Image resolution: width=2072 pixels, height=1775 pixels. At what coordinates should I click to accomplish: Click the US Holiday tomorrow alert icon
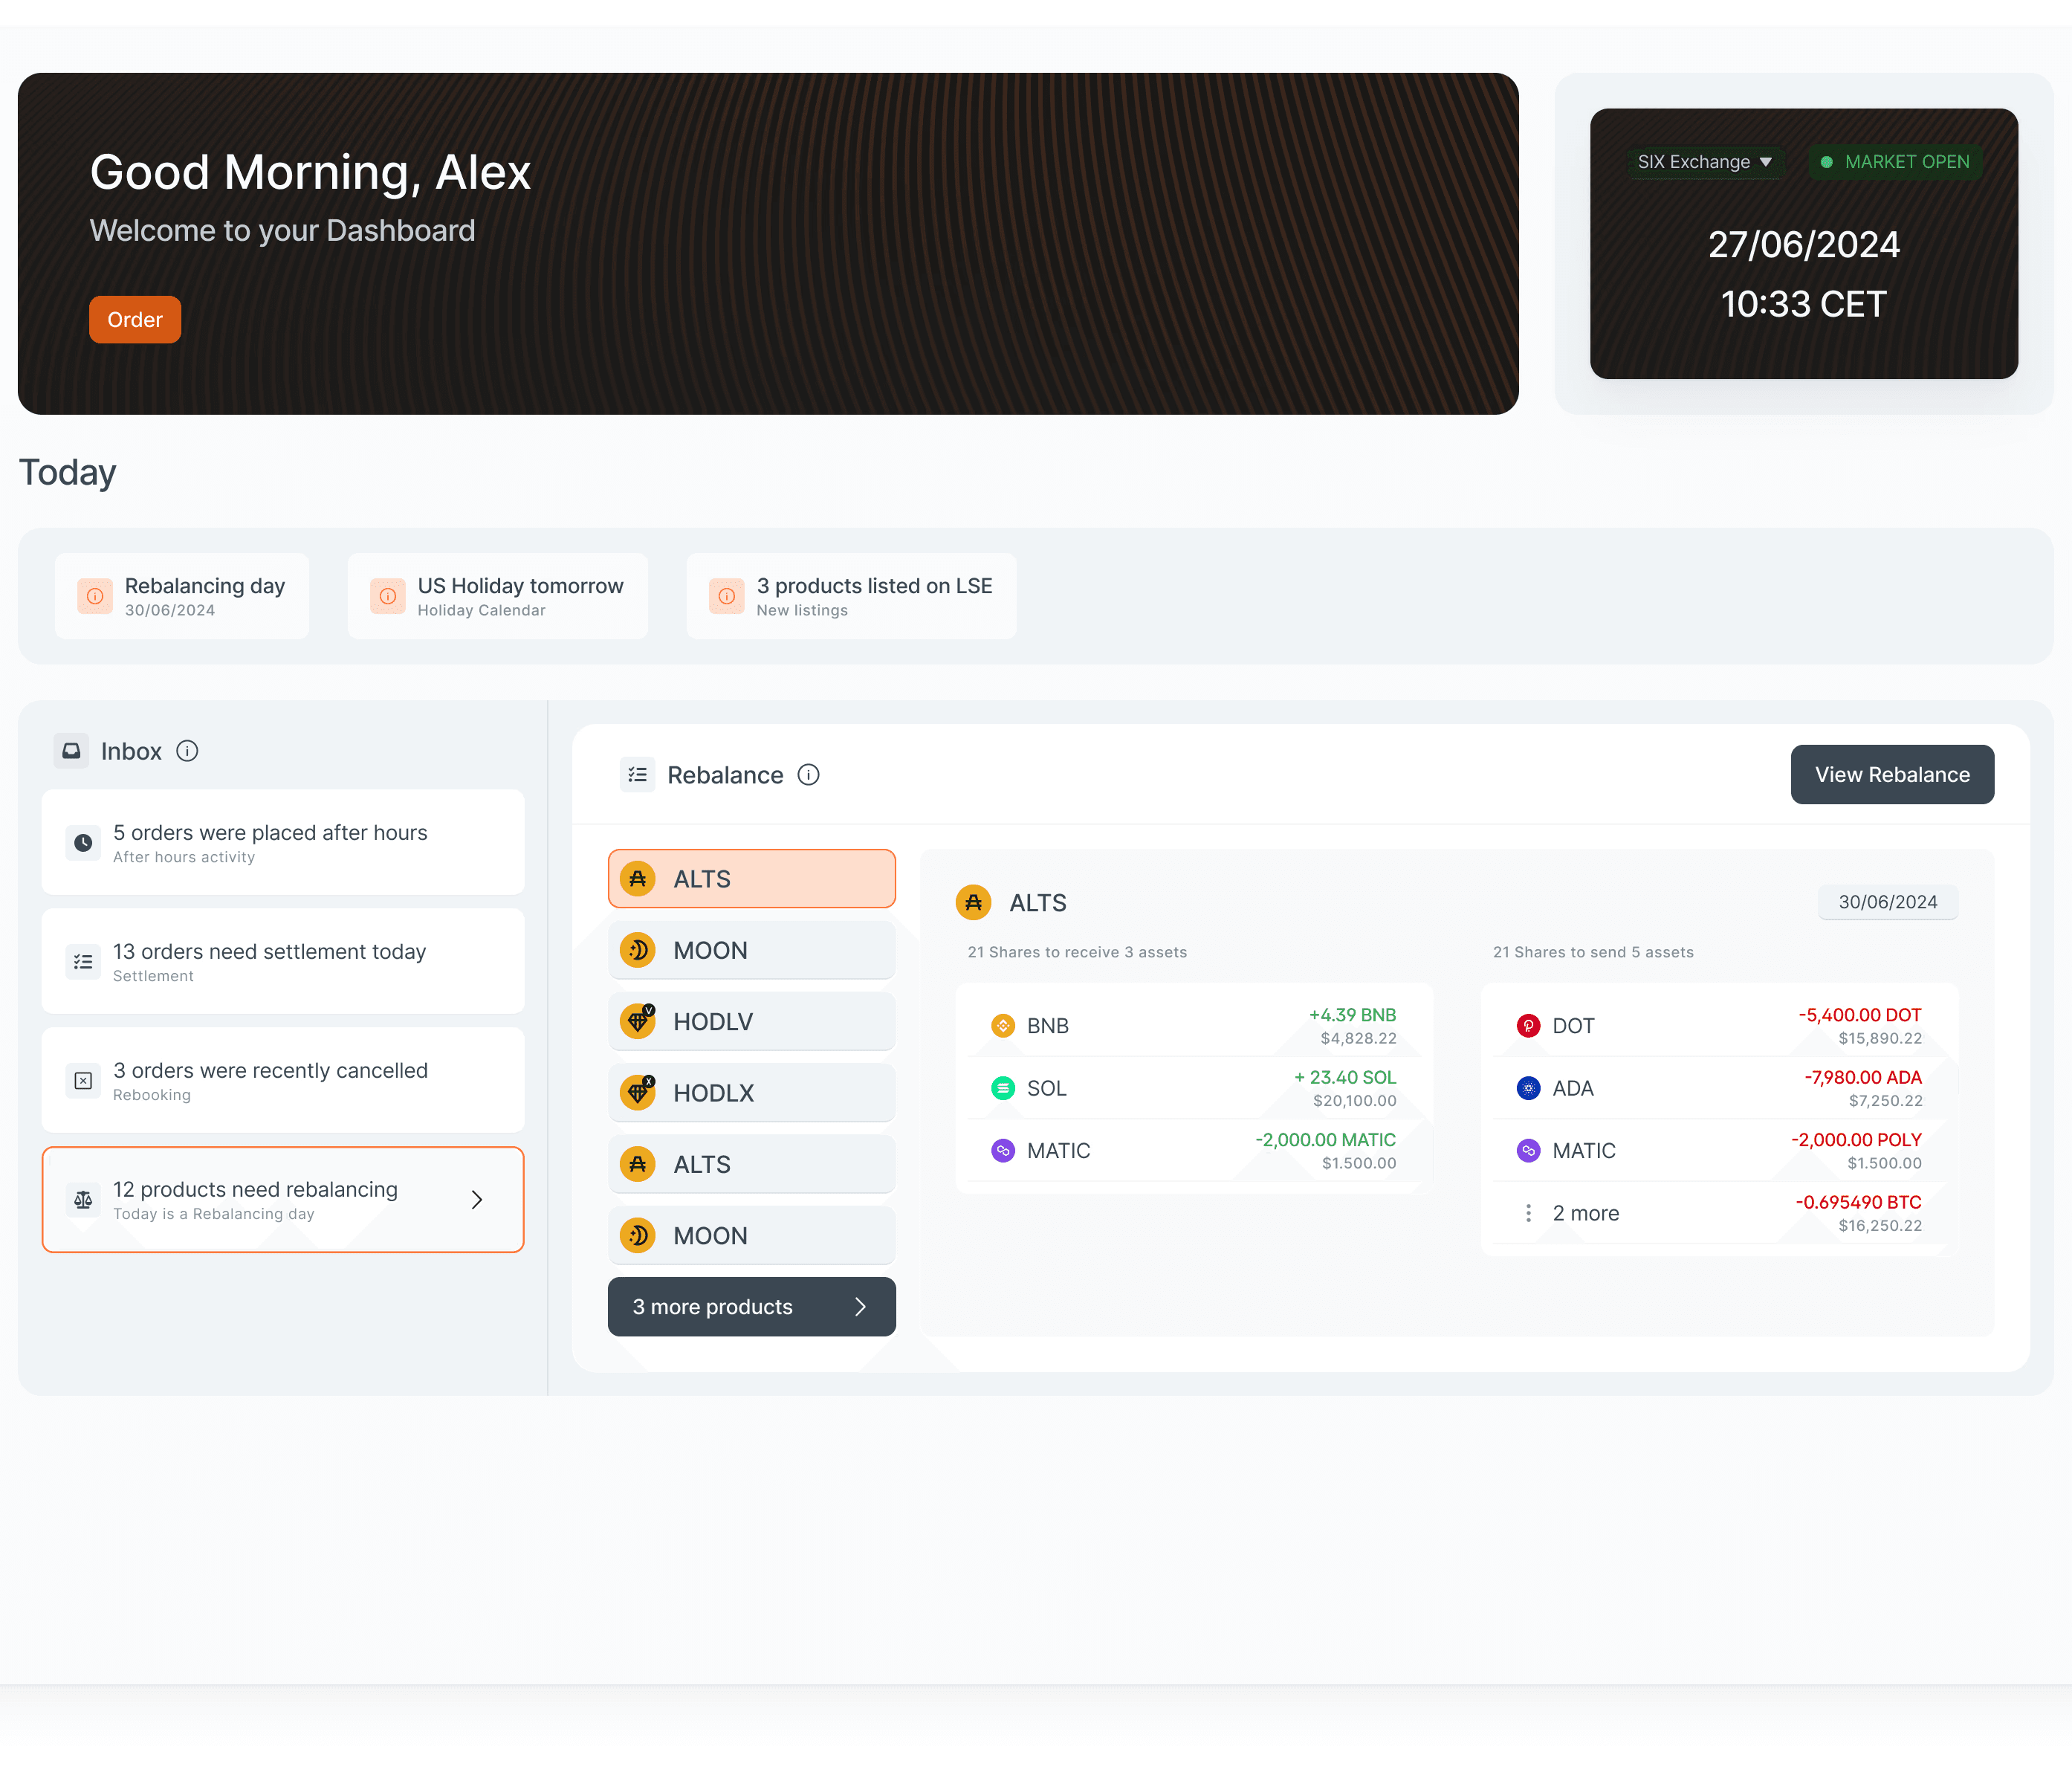[387, 596]
